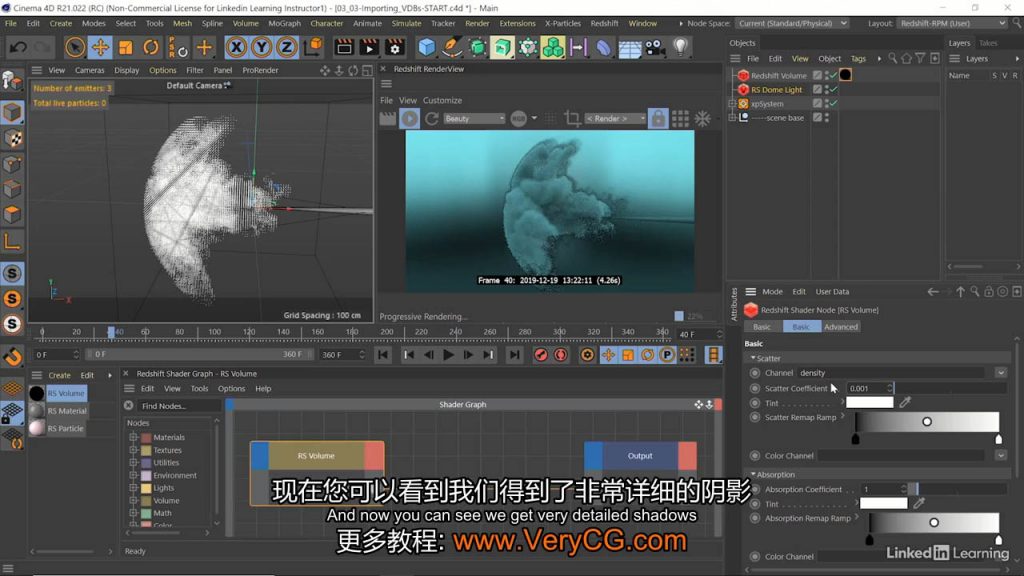Open the X-Particles menu

562,24
